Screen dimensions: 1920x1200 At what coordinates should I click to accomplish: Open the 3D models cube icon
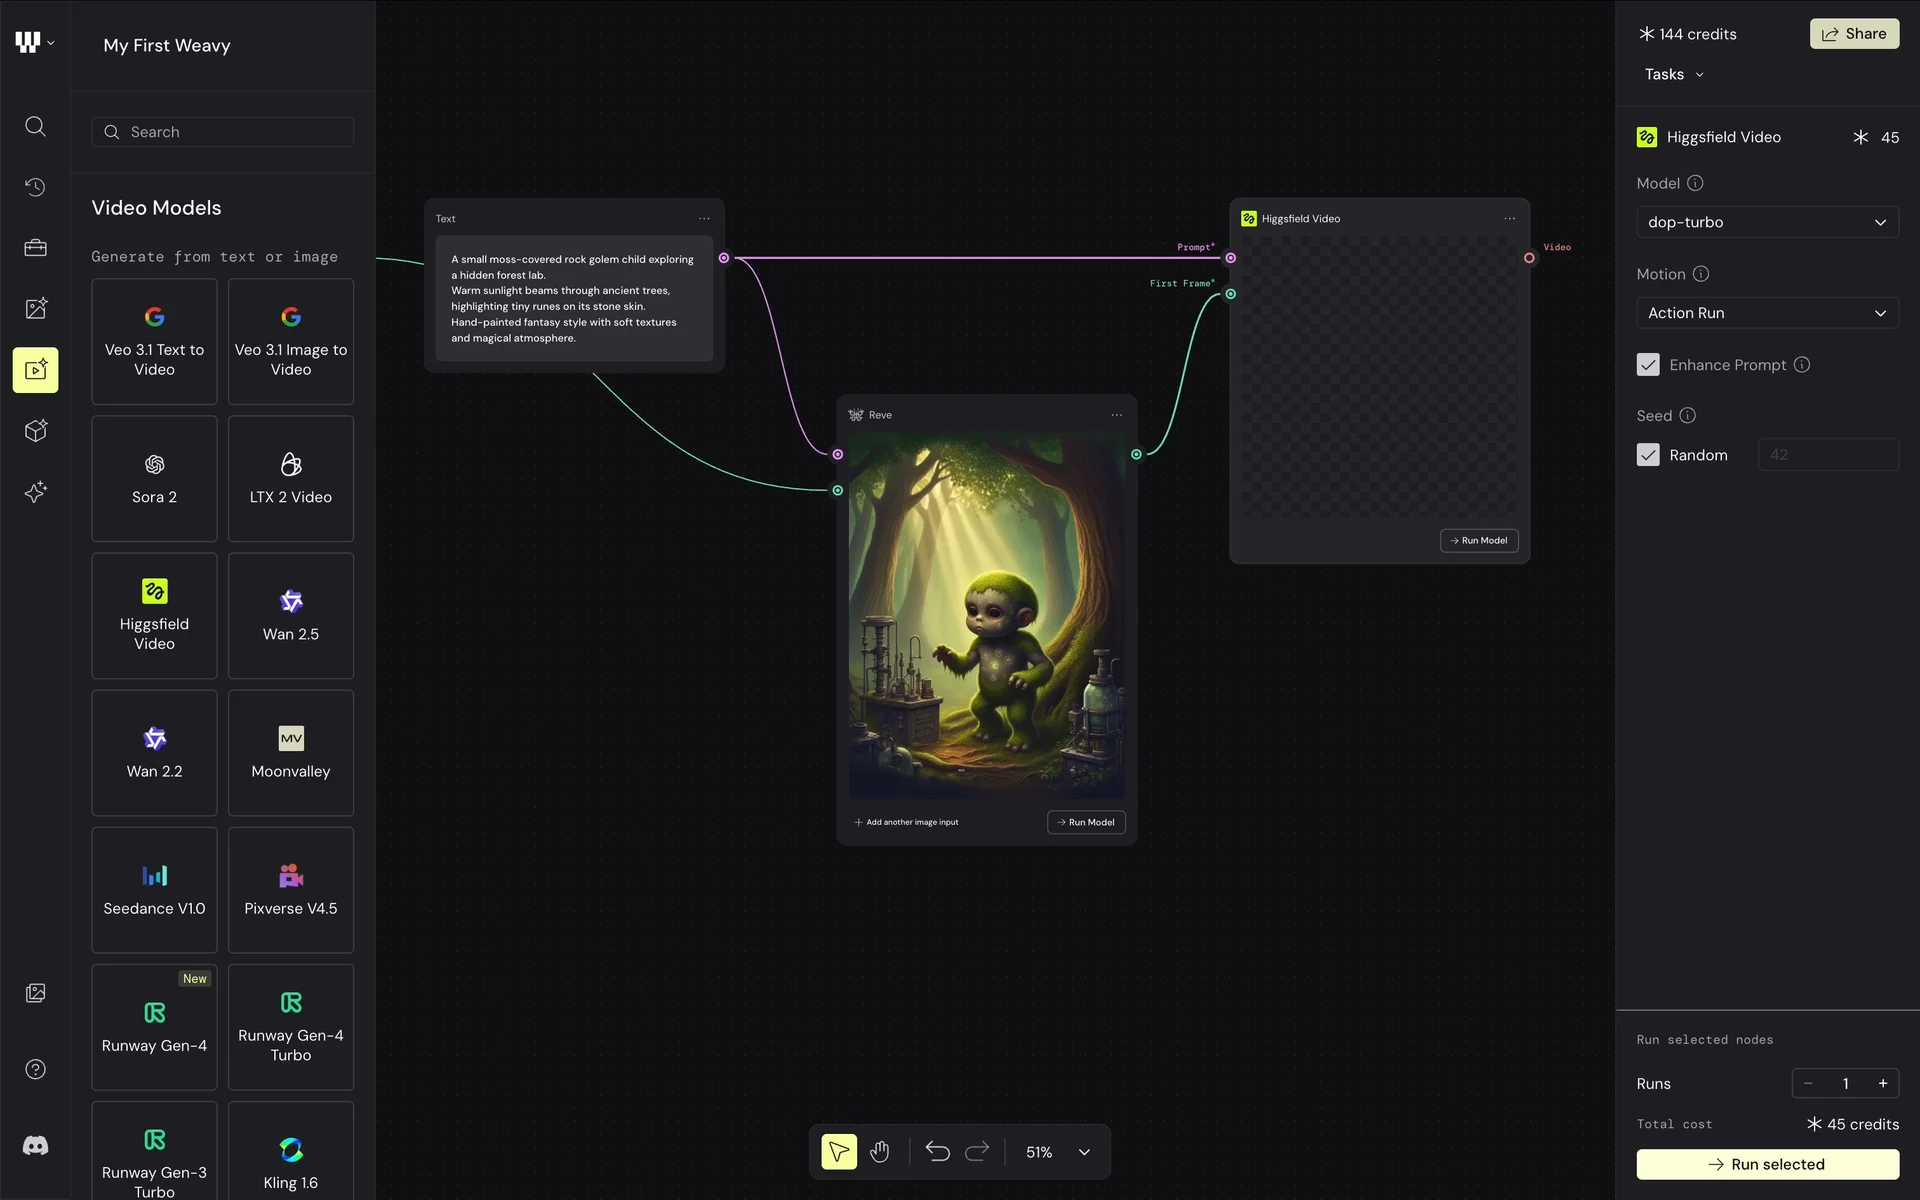35,431
